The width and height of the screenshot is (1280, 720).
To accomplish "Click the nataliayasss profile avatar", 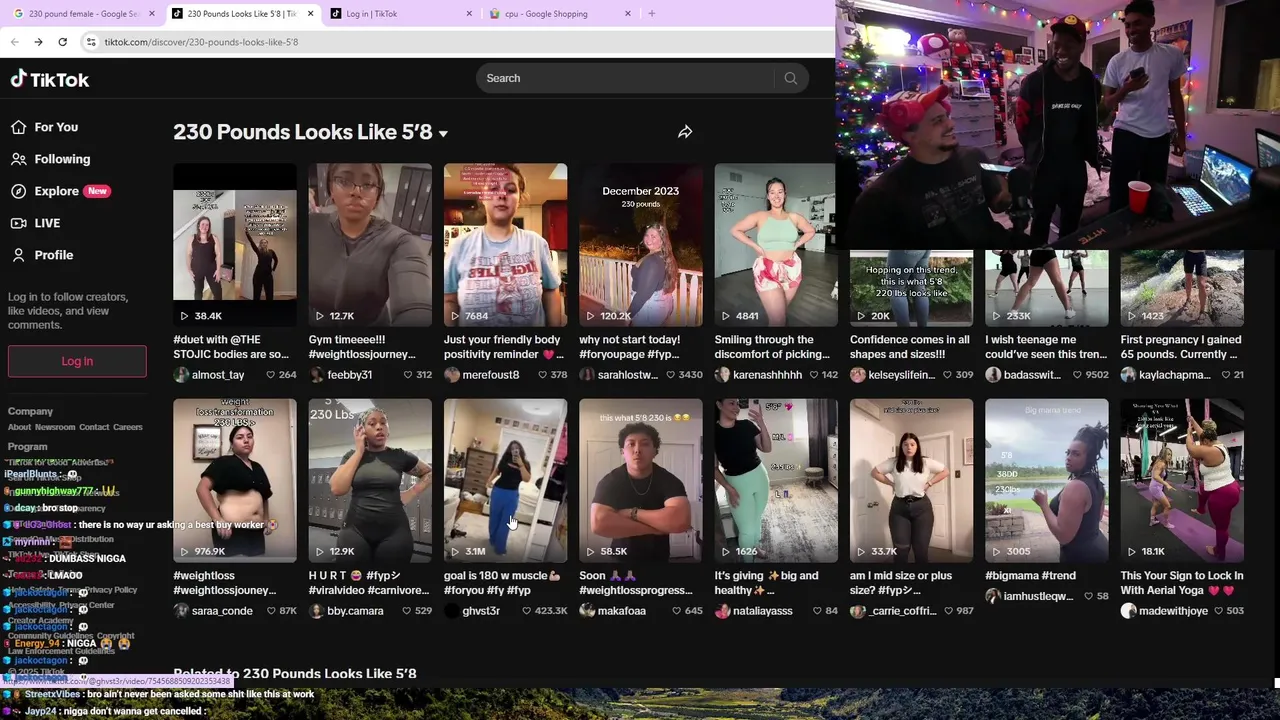I will pyautogui.click(x=723, y=611).
